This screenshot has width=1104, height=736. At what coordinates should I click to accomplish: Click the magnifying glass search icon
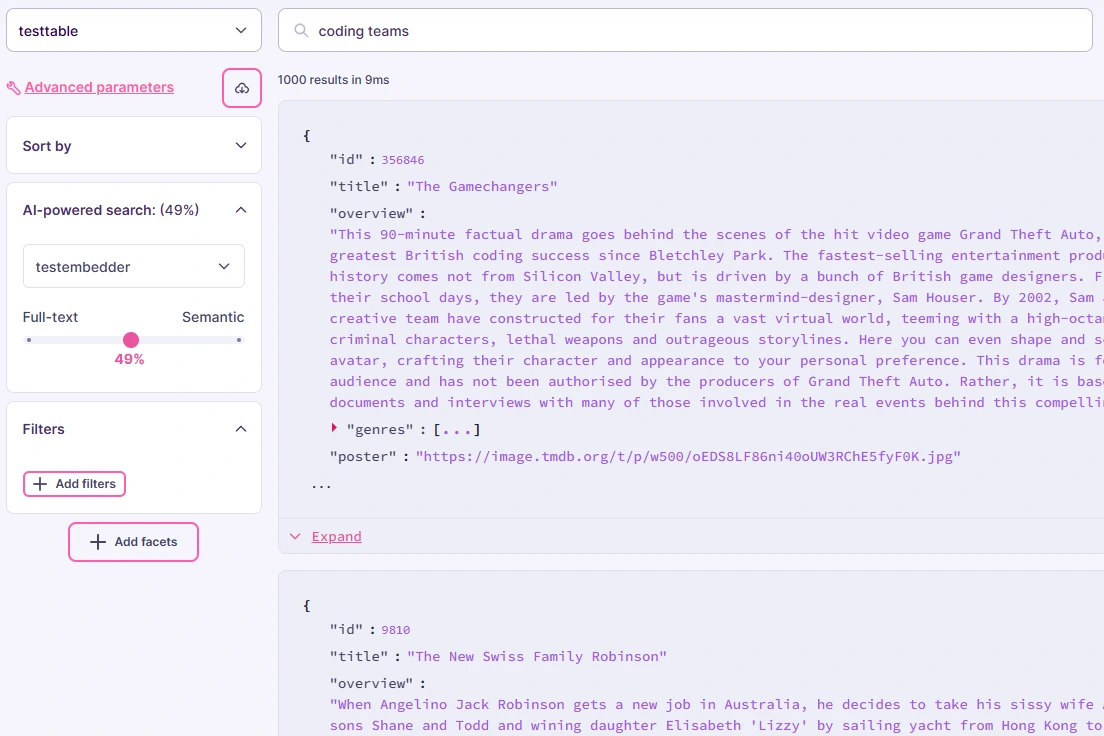(x=300, y=31)
